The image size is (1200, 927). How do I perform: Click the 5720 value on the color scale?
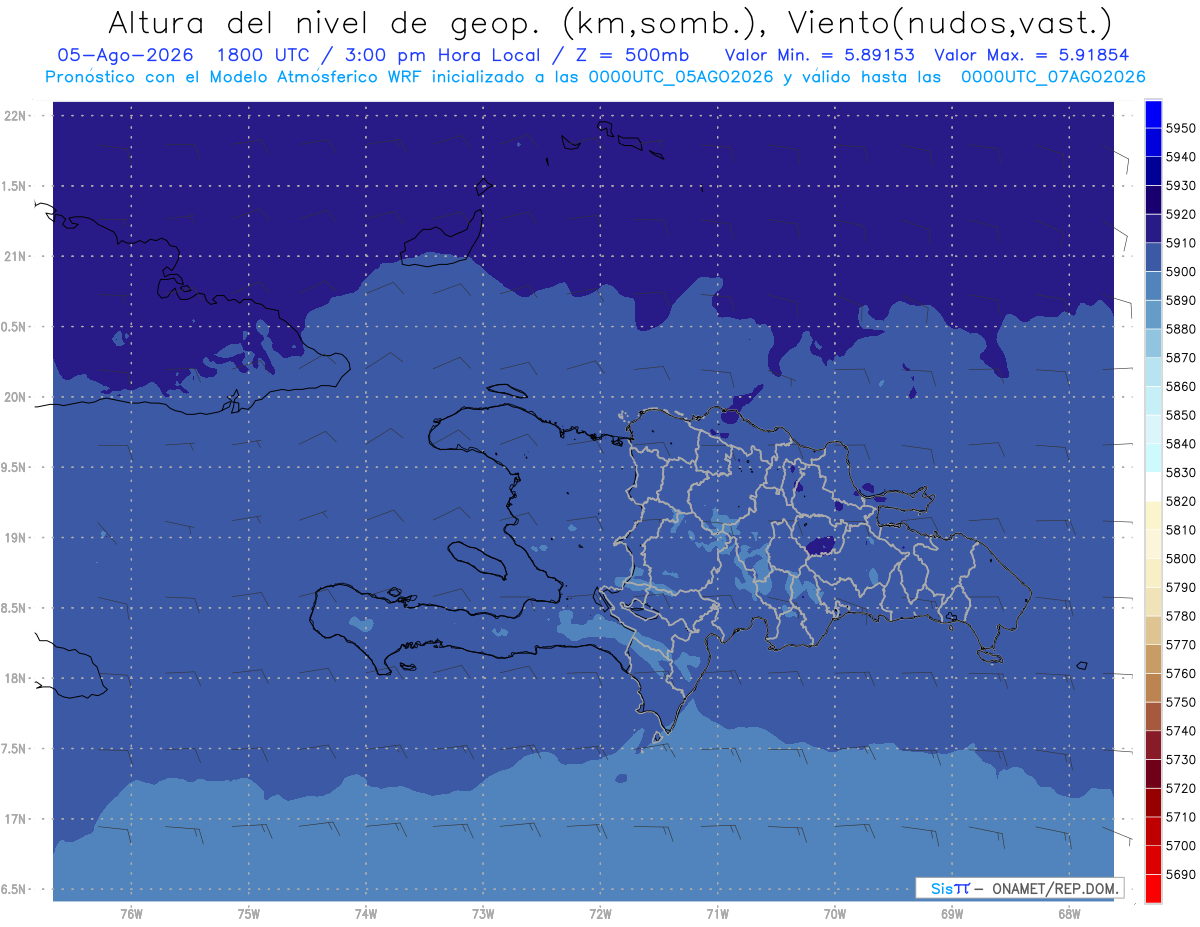(1180, 789)
